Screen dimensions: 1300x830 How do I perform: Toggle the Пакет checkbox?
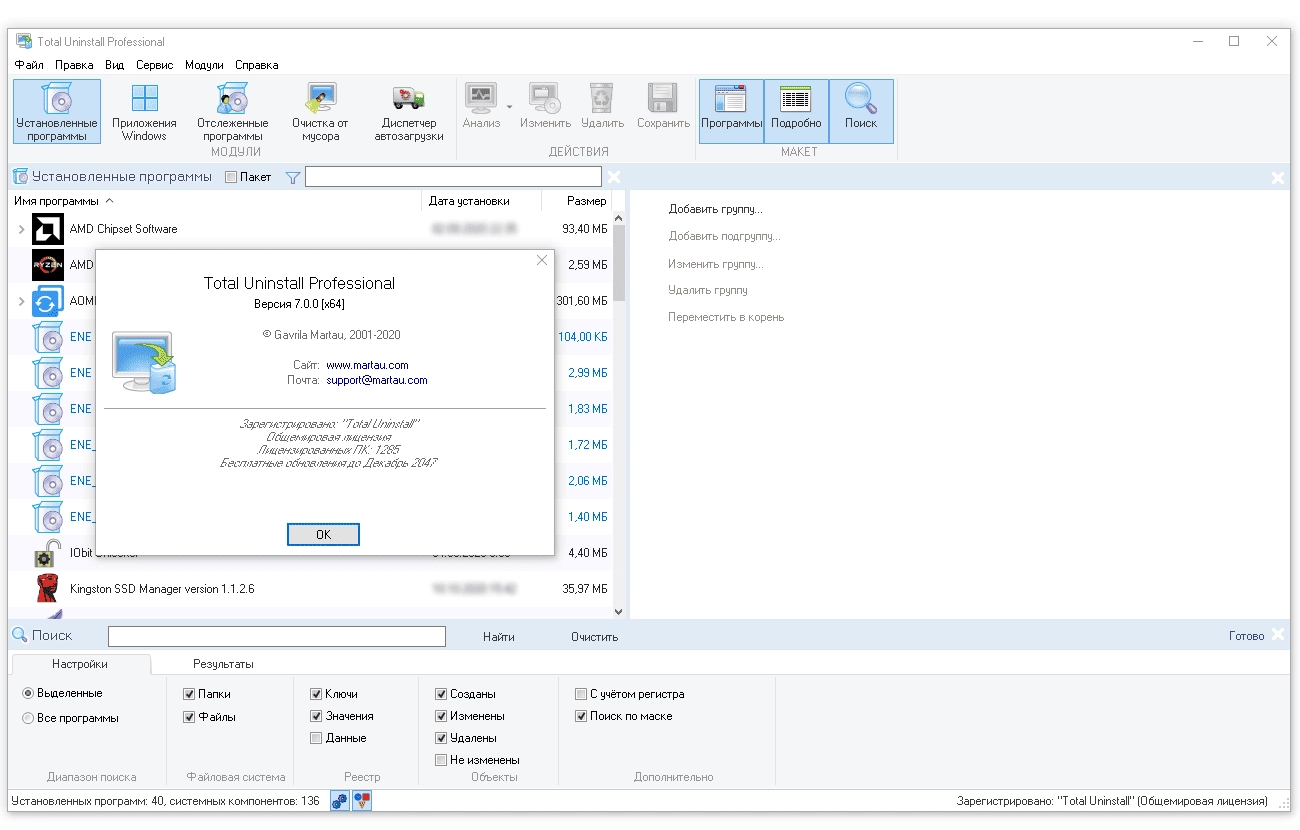pyautogui.click(x=231, y=178)
